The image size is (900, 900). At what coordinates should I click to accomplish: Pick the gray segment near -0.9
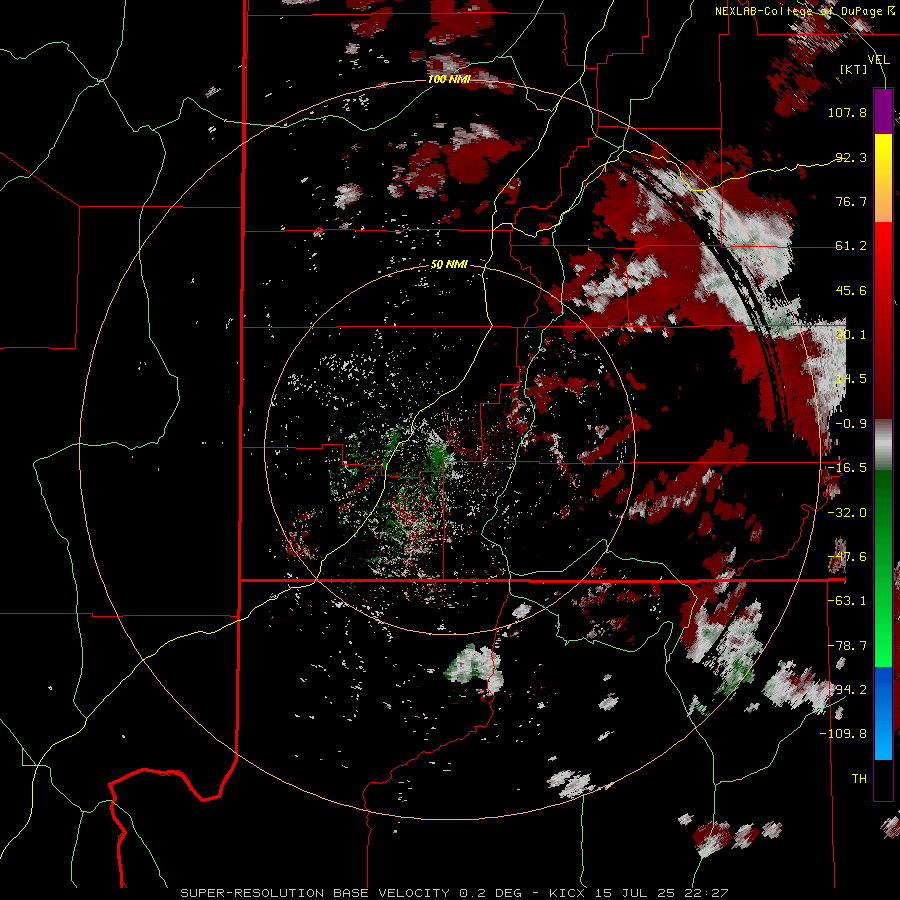click(x=883, y=445)
